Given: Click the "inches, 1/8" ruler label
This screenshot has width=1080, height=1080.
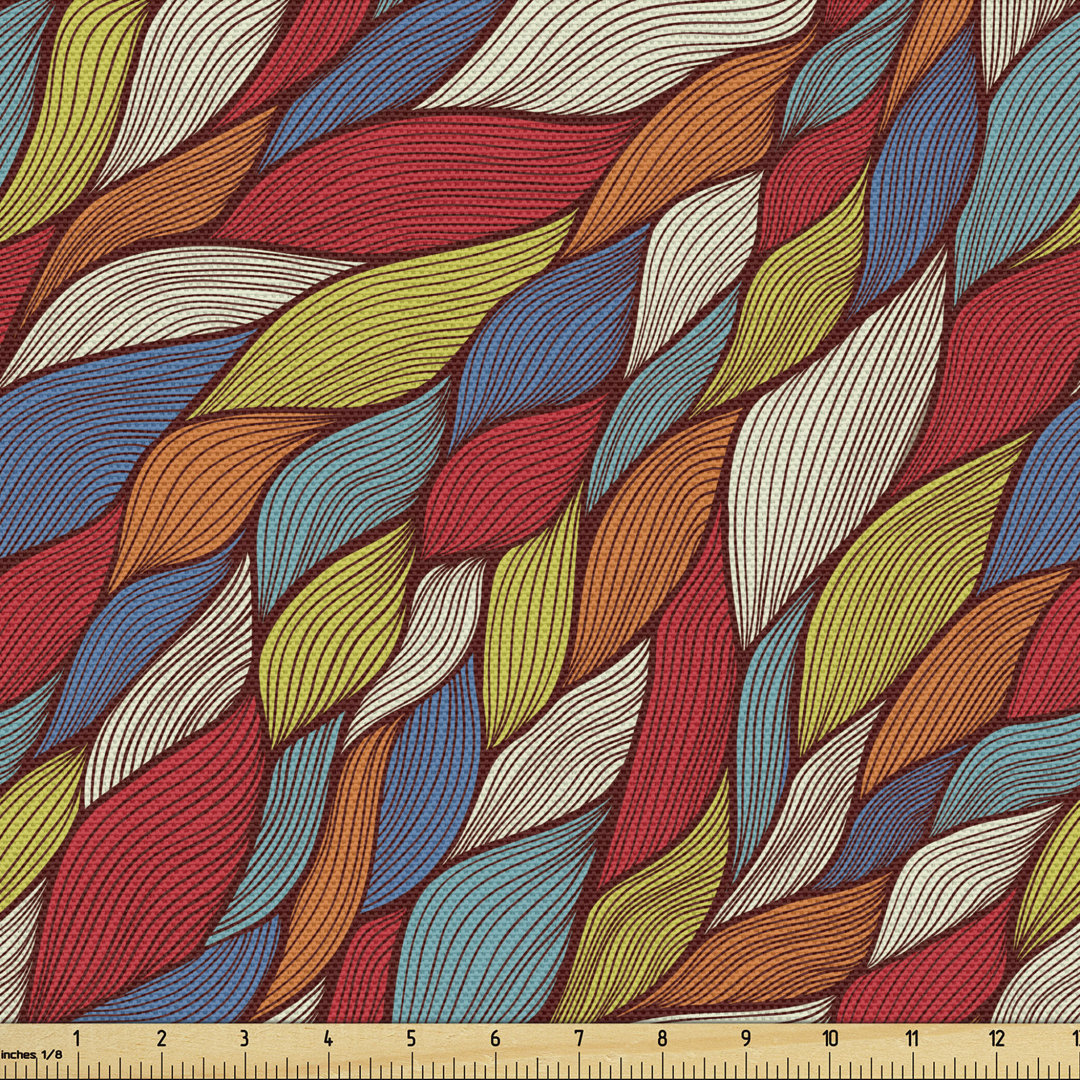Looking at the screenshot, I should [x=30, y=1054].
